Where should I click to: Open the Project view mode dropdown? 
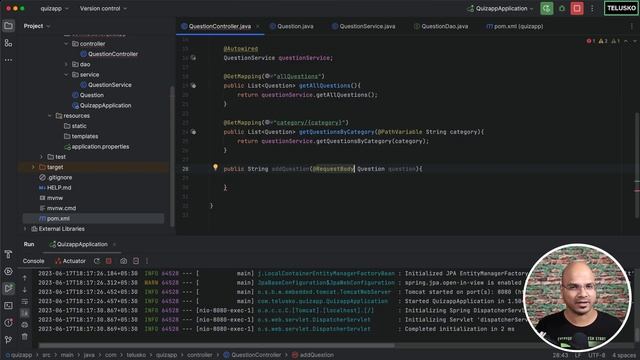37,26
